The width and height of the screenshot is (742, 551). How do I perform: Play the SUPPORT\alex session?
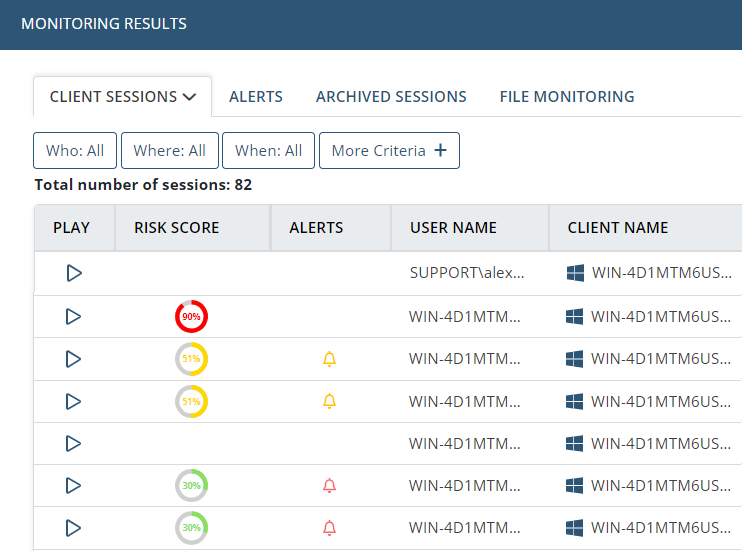coord(74,273)
